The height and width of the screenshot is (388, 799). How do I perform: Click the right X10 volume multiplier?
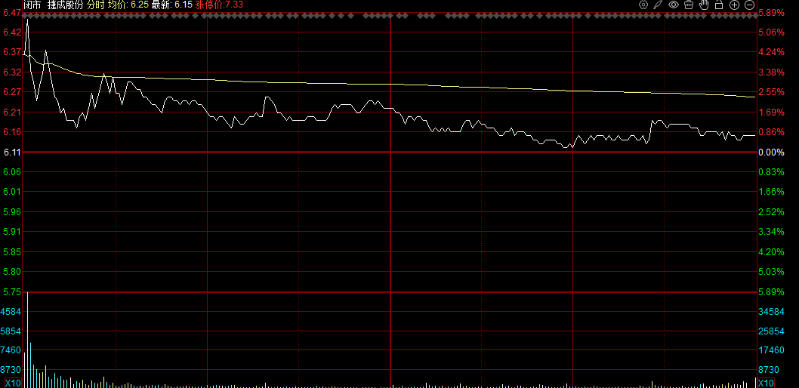(x=766, y=383)
